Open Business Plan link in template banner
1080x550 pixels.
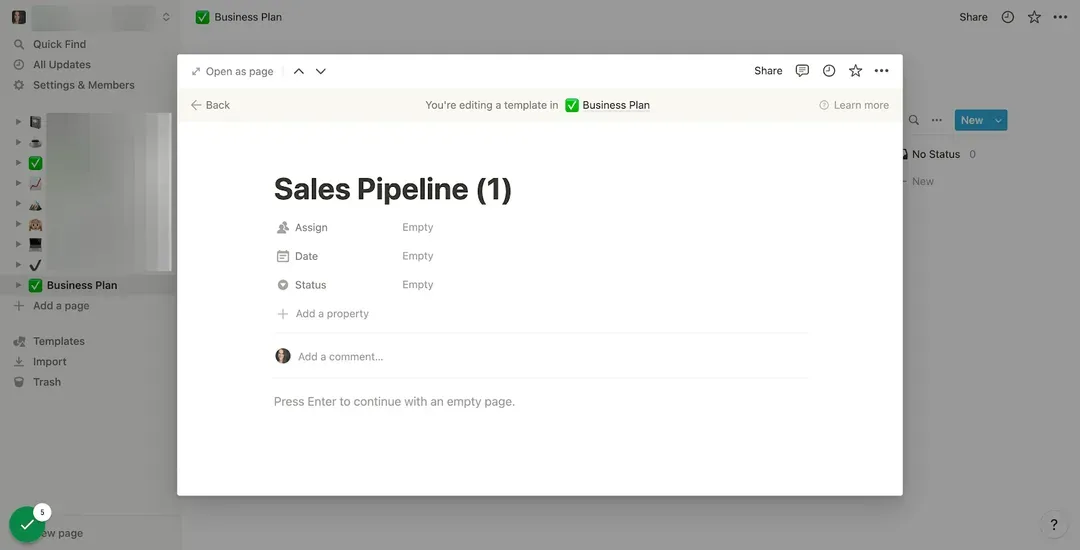point(608,105)
